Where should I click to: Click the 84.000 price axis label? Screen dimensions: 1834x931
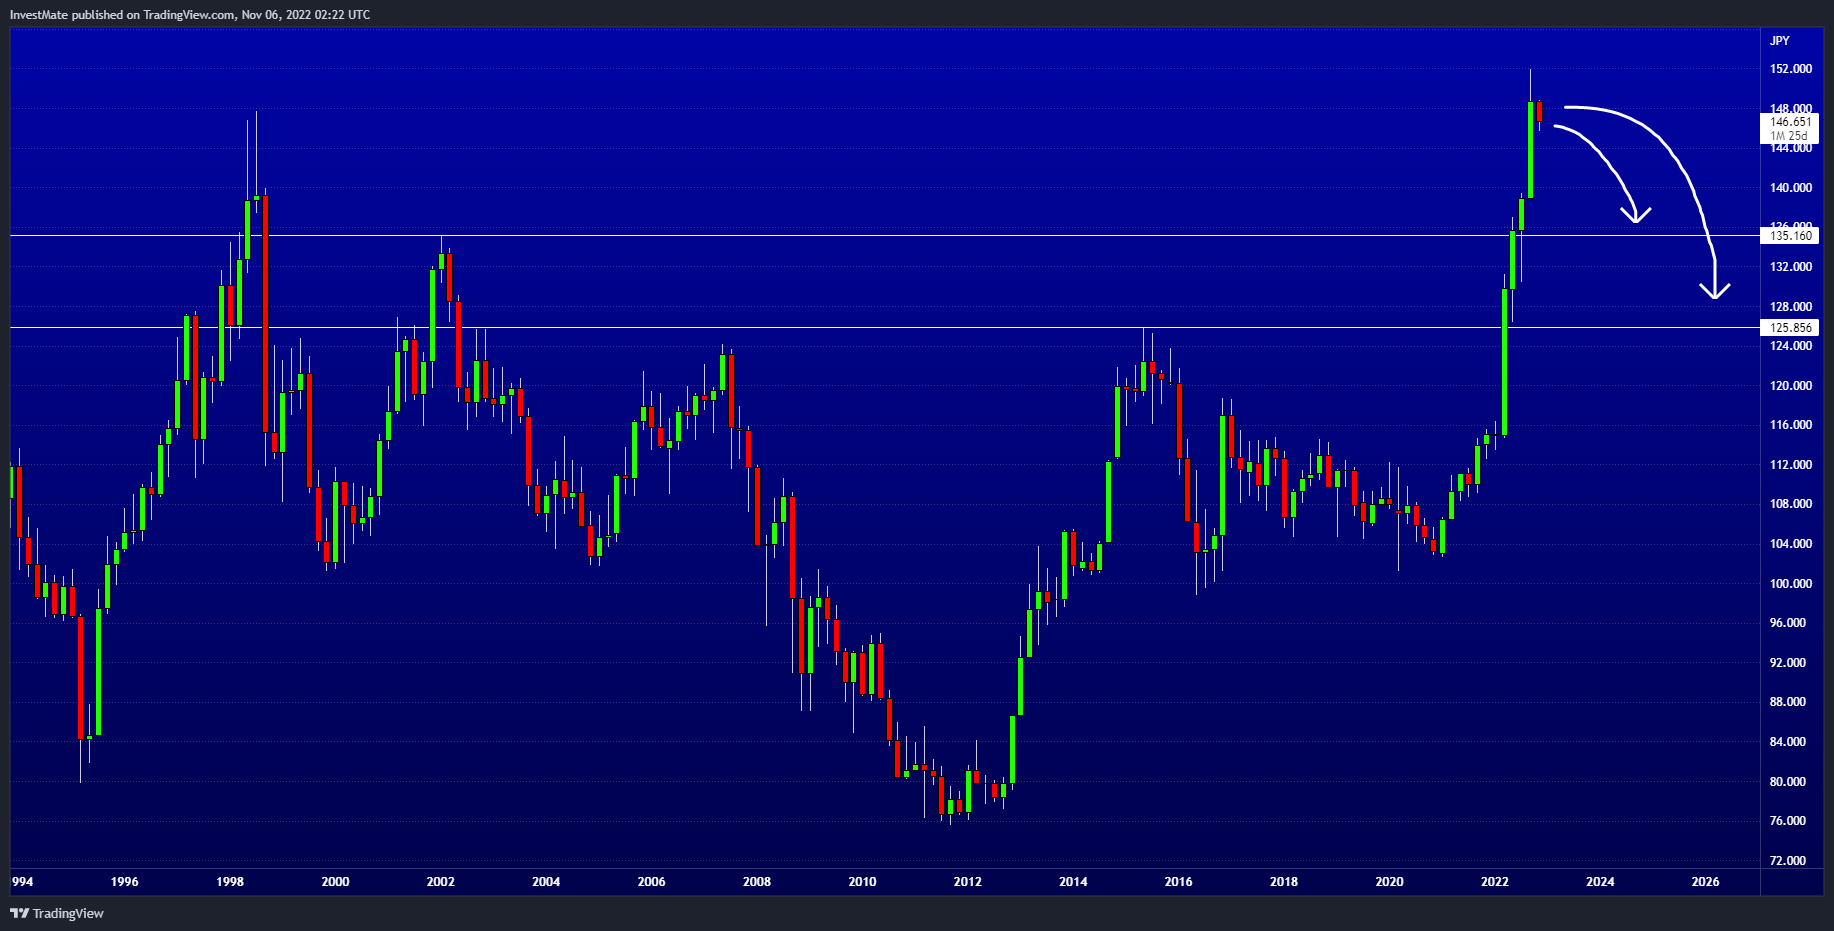1787,742
